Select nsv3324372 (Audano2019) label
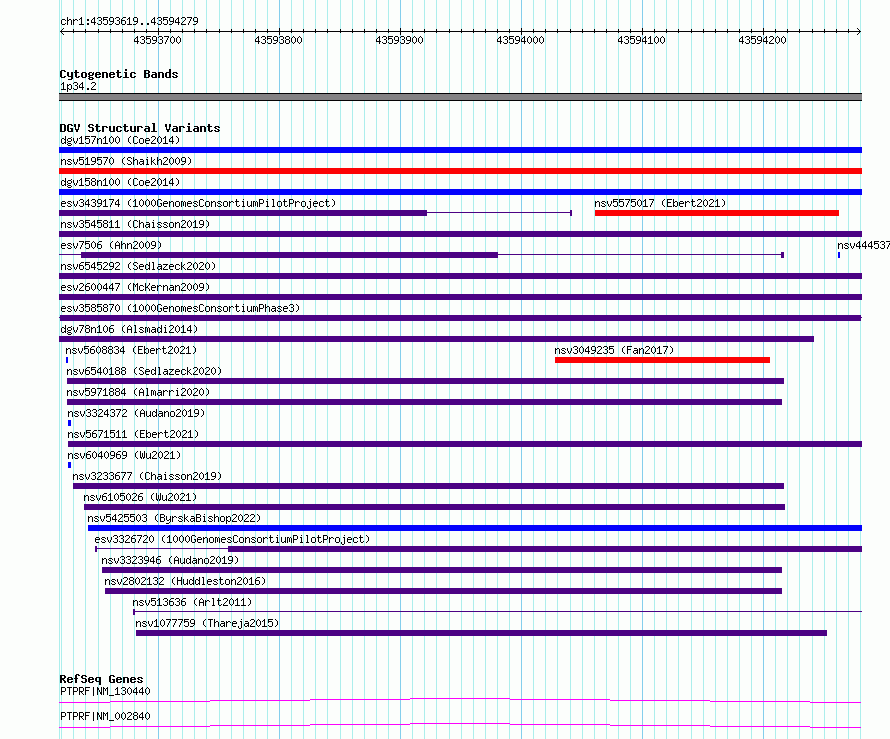890x739 pixels. pos(136,413)
